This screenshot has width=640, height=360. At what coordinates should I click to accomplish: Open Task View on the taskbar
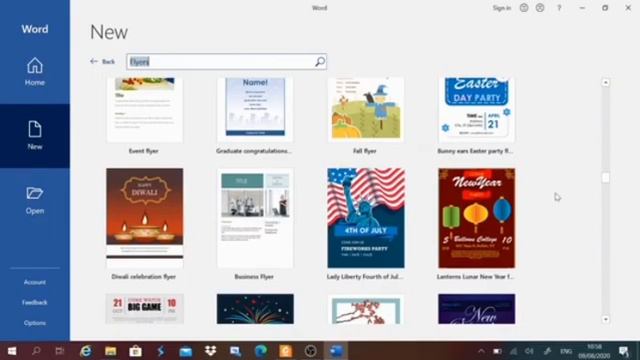point(60,351)
